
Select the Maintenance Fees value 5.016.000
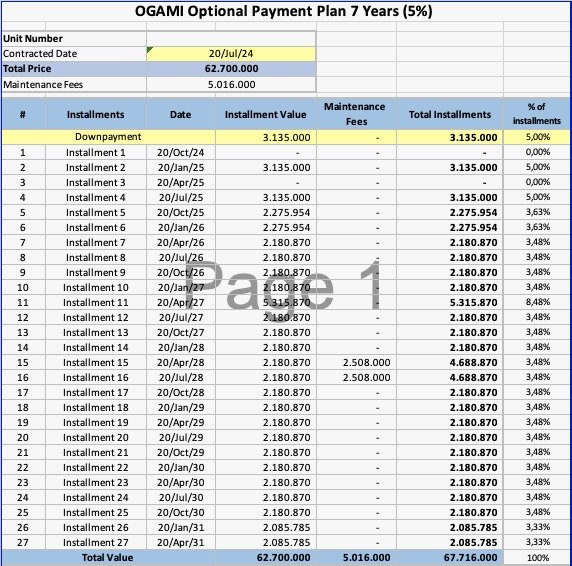[x=231, y=85]
